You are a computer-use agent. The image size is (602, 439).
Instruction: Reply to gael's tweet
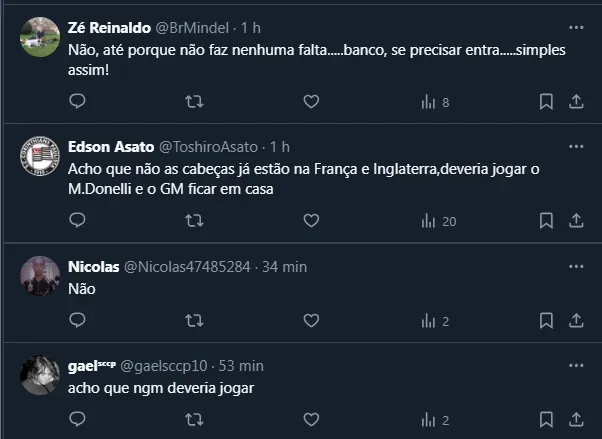[x=77, y=420]
